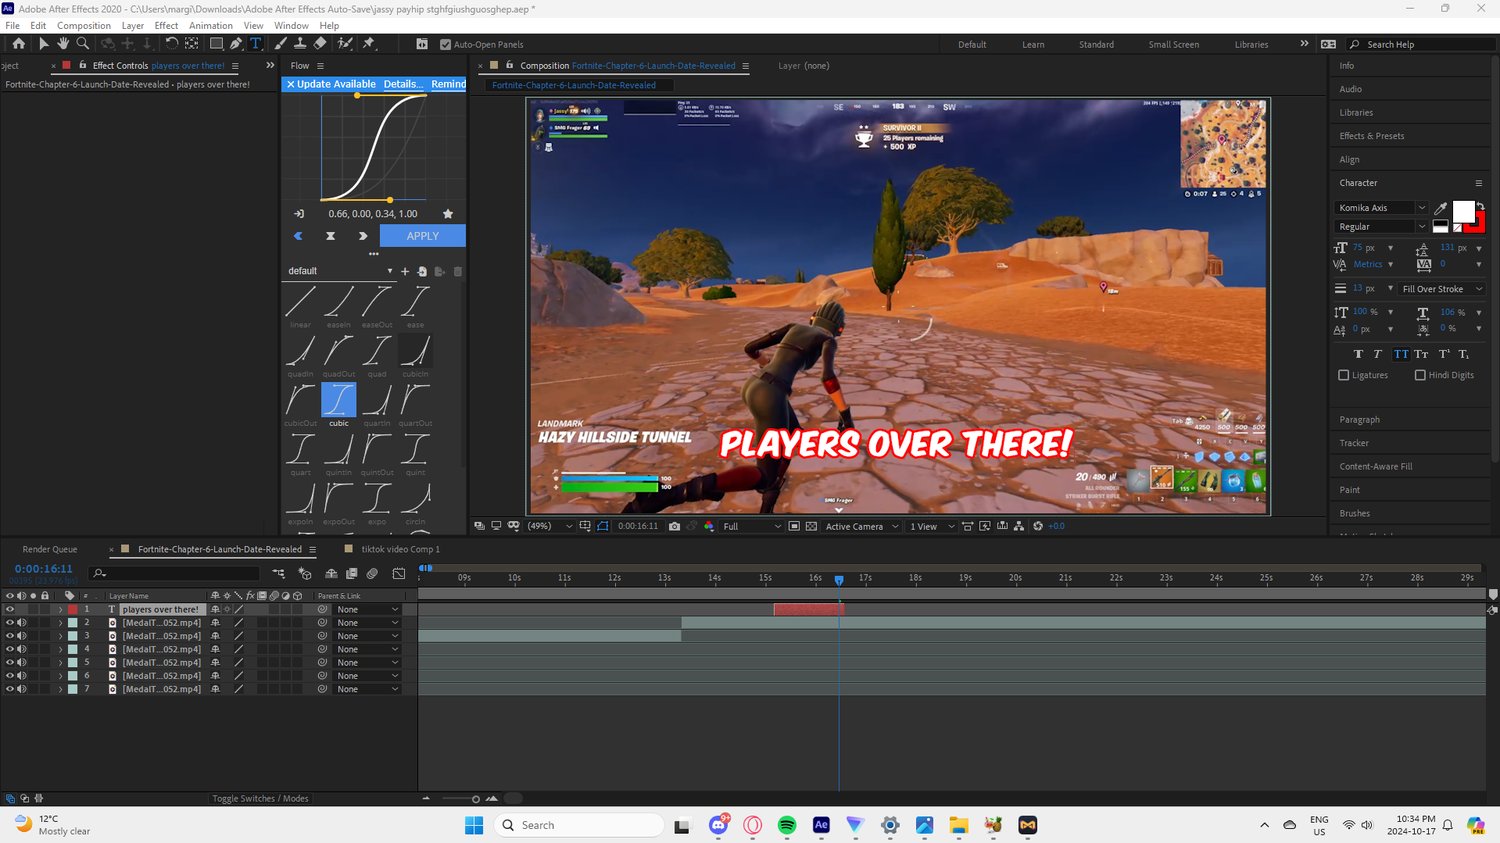1500x843 pixels.
Task: Open the Composition menu
Action: pyautogui.click(x=84, y=25)
